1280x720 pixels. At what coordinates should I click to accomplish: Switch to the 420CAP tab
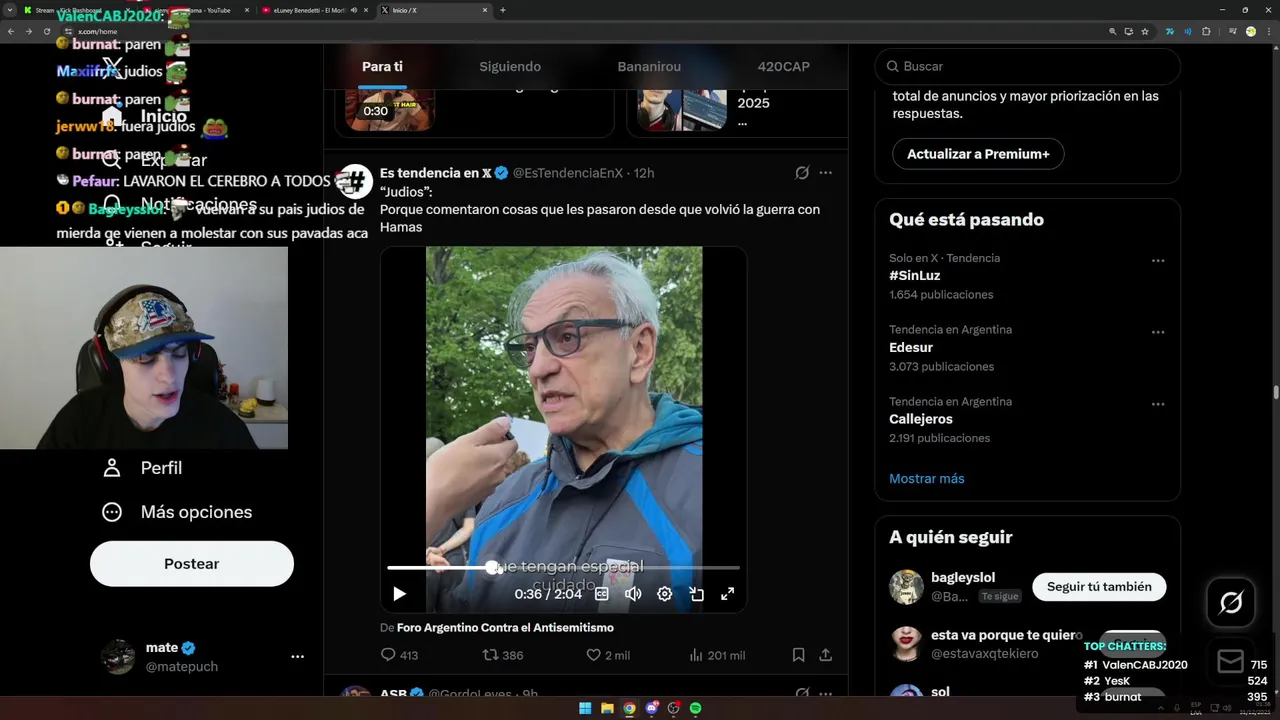[784, 66]
